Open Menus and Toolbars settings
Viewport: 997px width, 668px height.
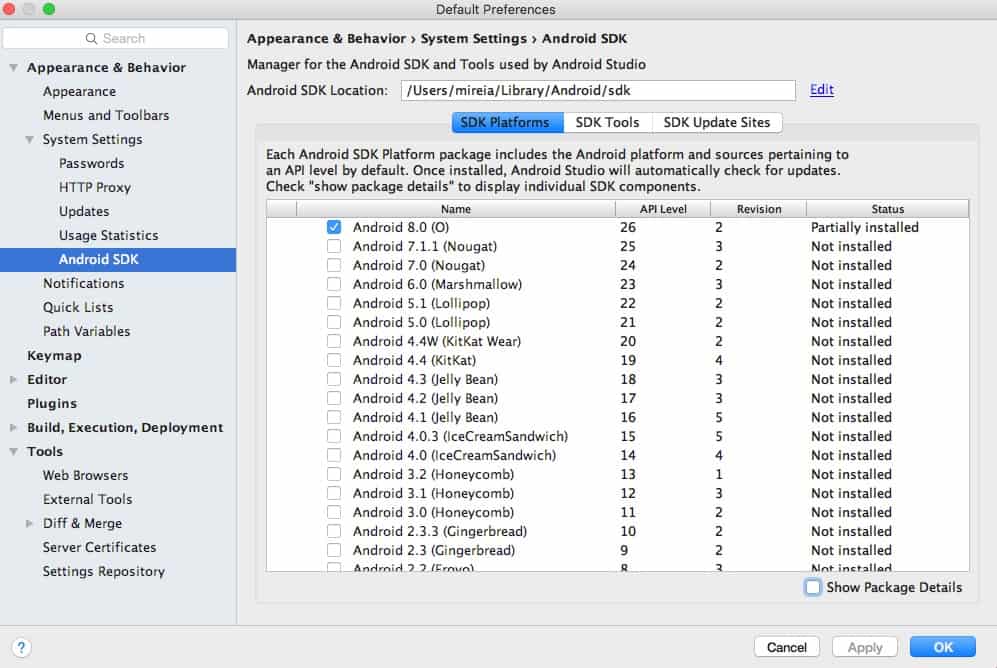(x=106, y=116)
